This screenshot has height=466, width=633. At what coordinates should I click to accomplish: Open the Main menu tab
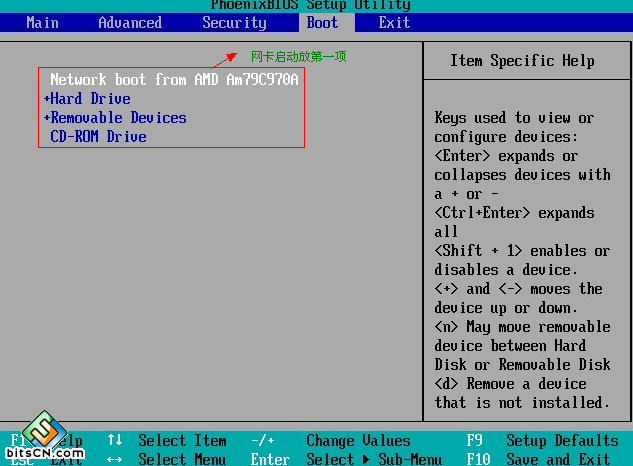point(42,23)
